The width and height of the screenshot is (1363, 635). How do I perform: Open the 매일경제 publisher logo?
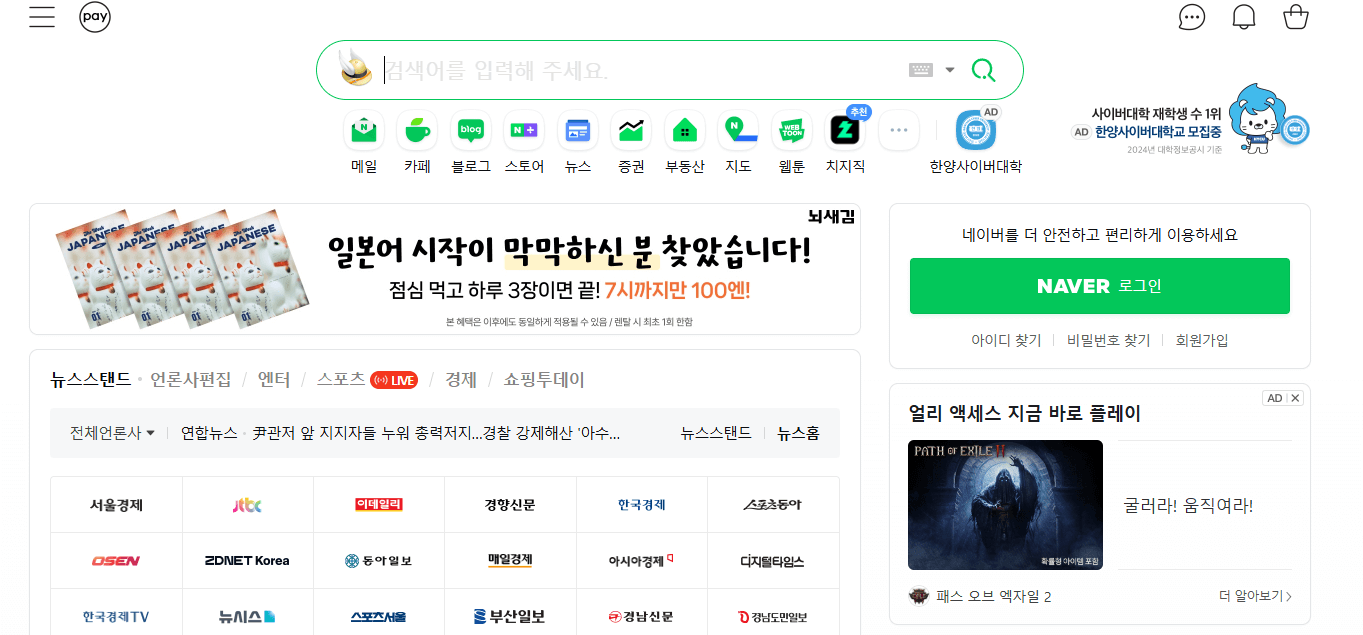coord(510,561)
